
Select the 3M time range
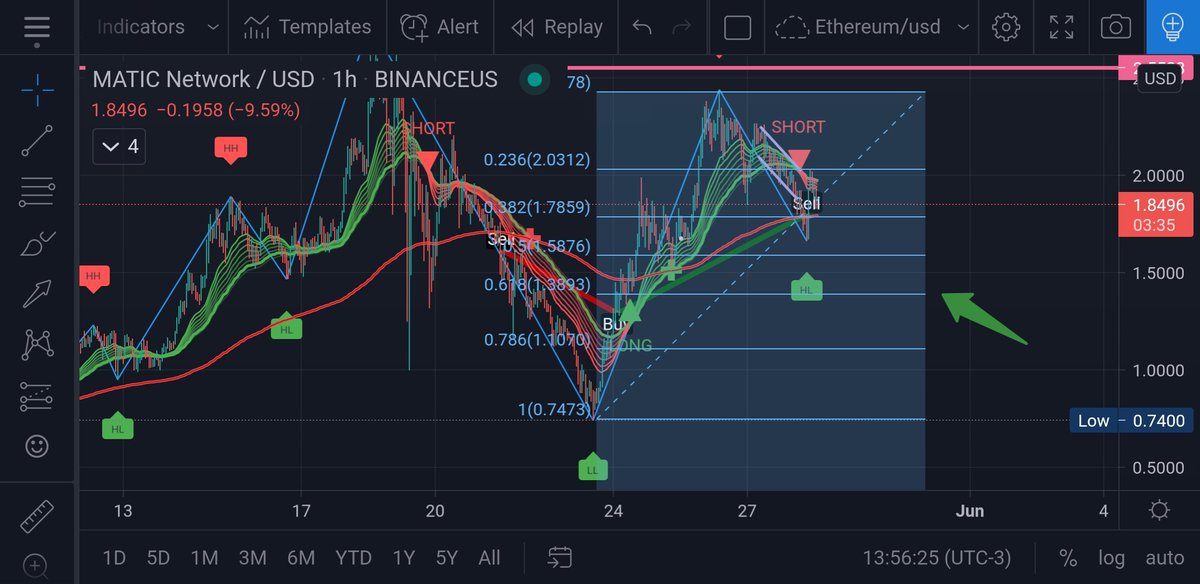coord(252,557)
